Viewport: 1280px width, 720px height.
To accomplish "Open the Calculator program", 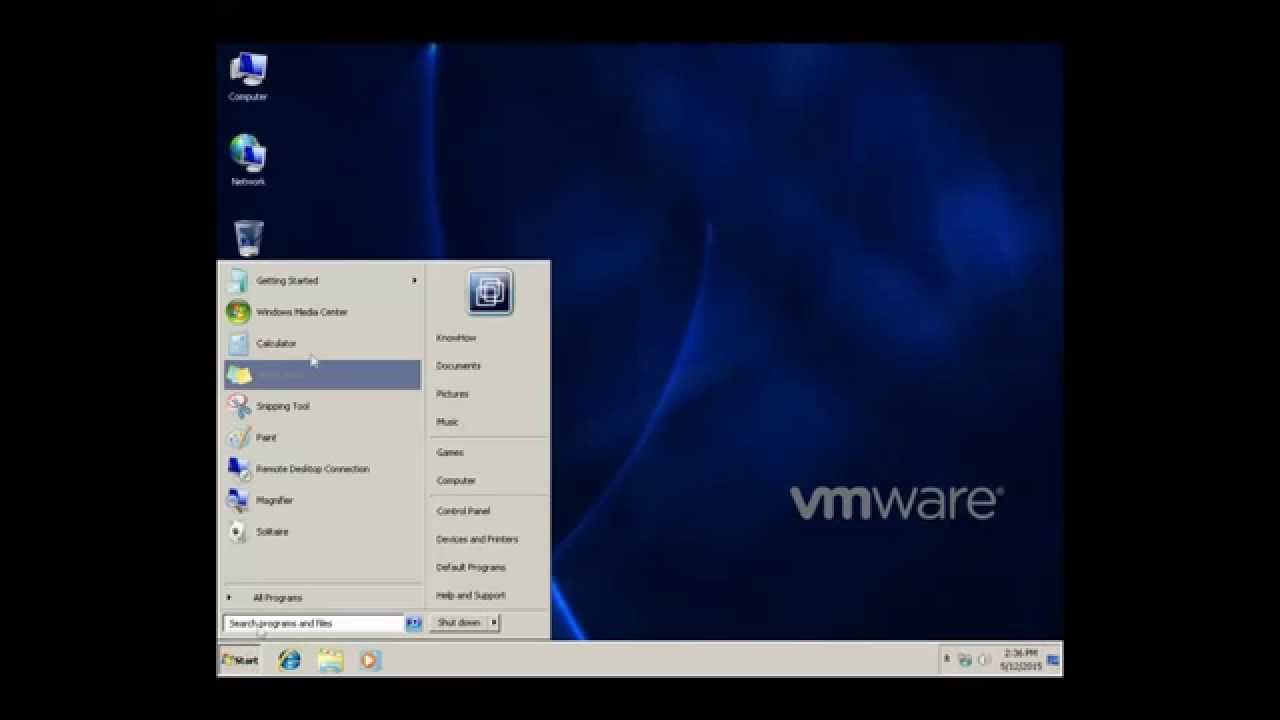I will tap(322, 343).
